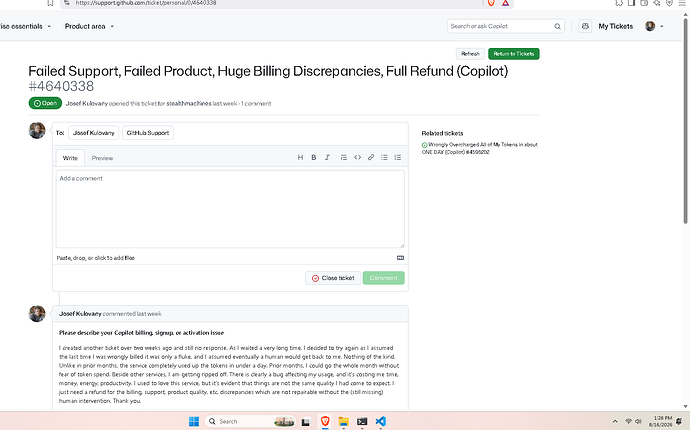Open the browser sidebar panel icon
690x430 pixels.
631,3
